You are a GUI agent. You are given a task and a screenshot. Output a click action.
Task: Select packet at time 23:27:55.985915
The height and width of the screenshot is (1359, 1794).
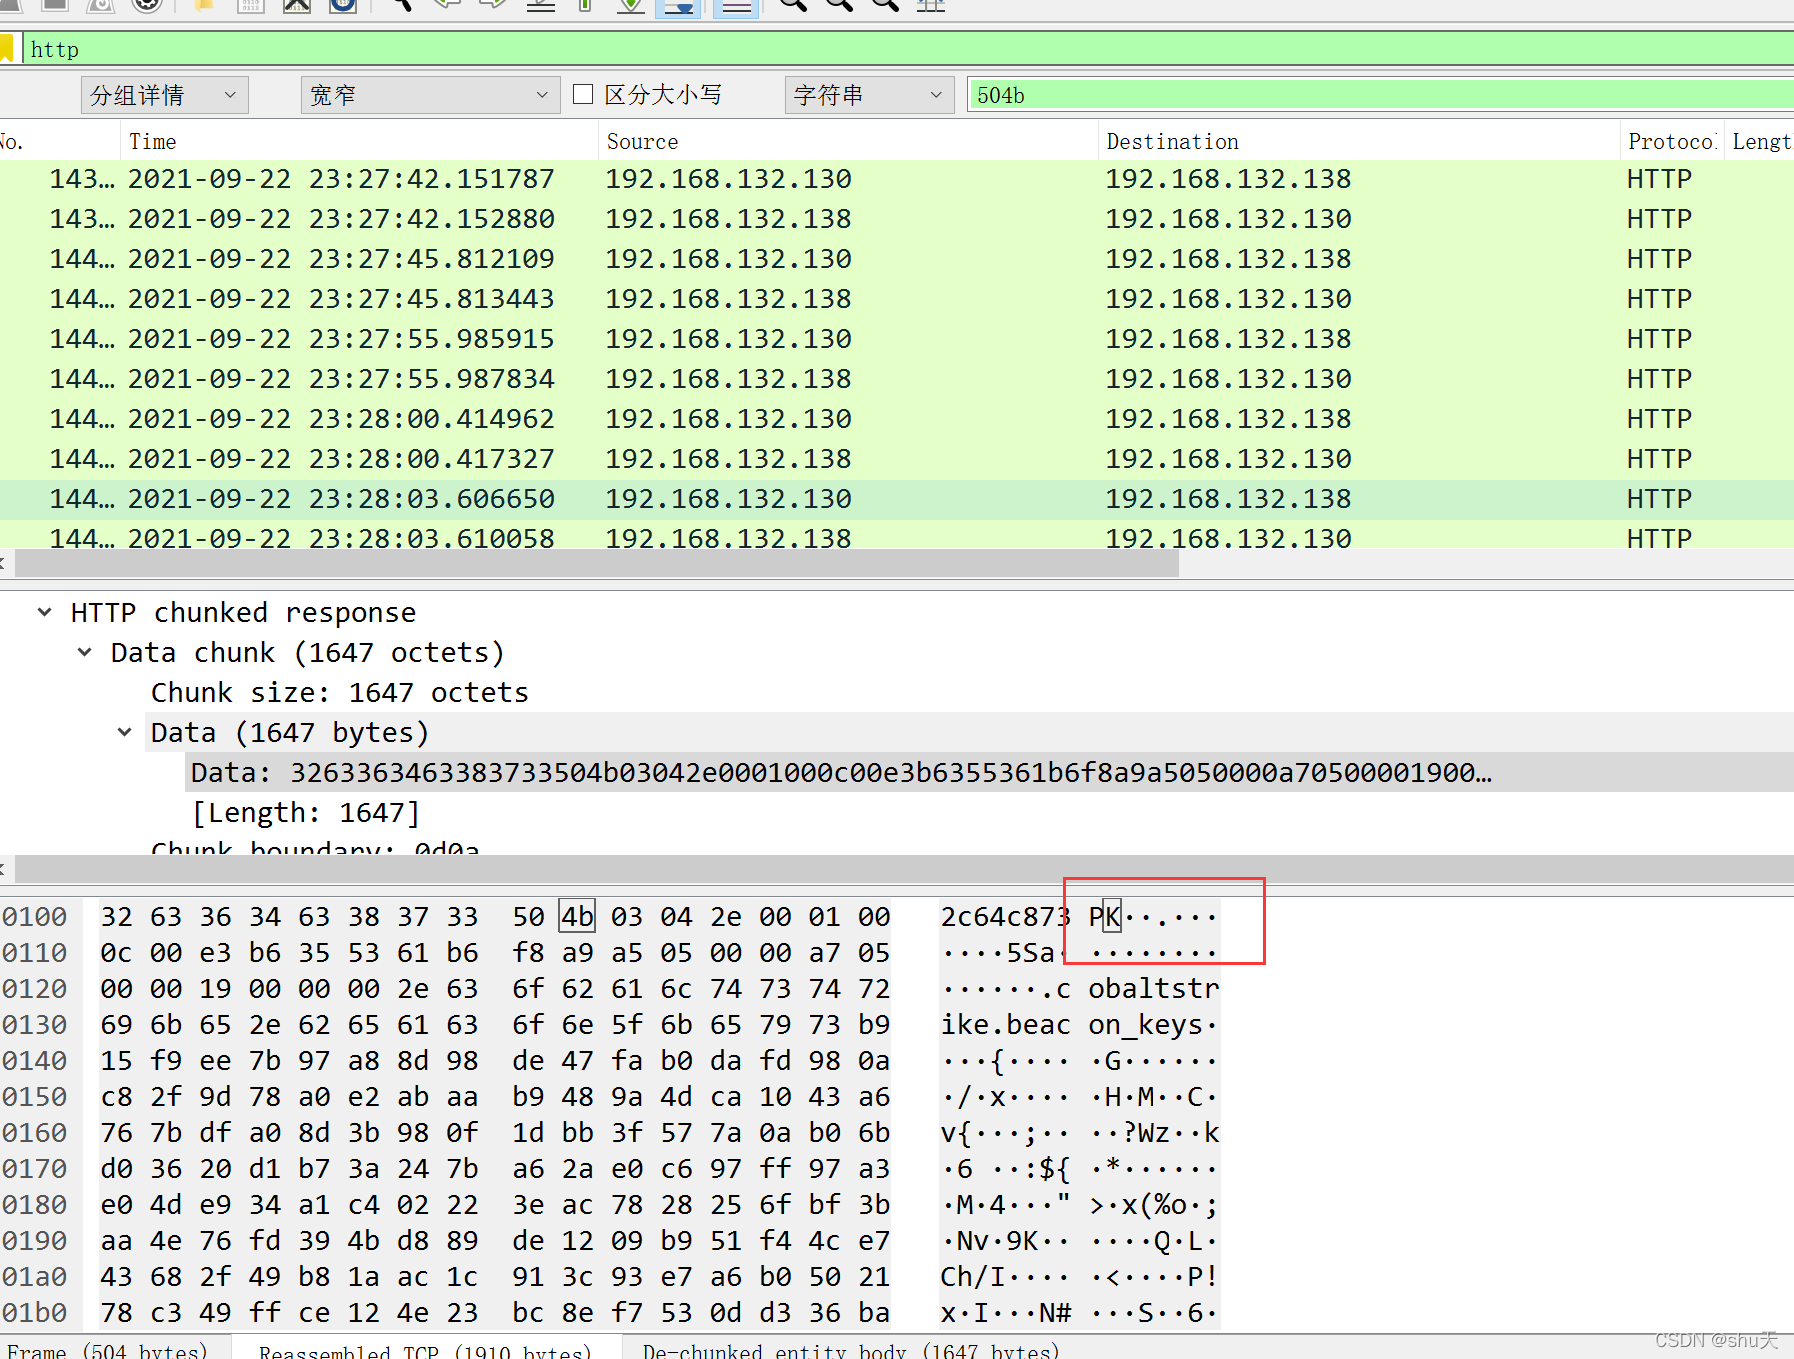(x=897, y=339)
